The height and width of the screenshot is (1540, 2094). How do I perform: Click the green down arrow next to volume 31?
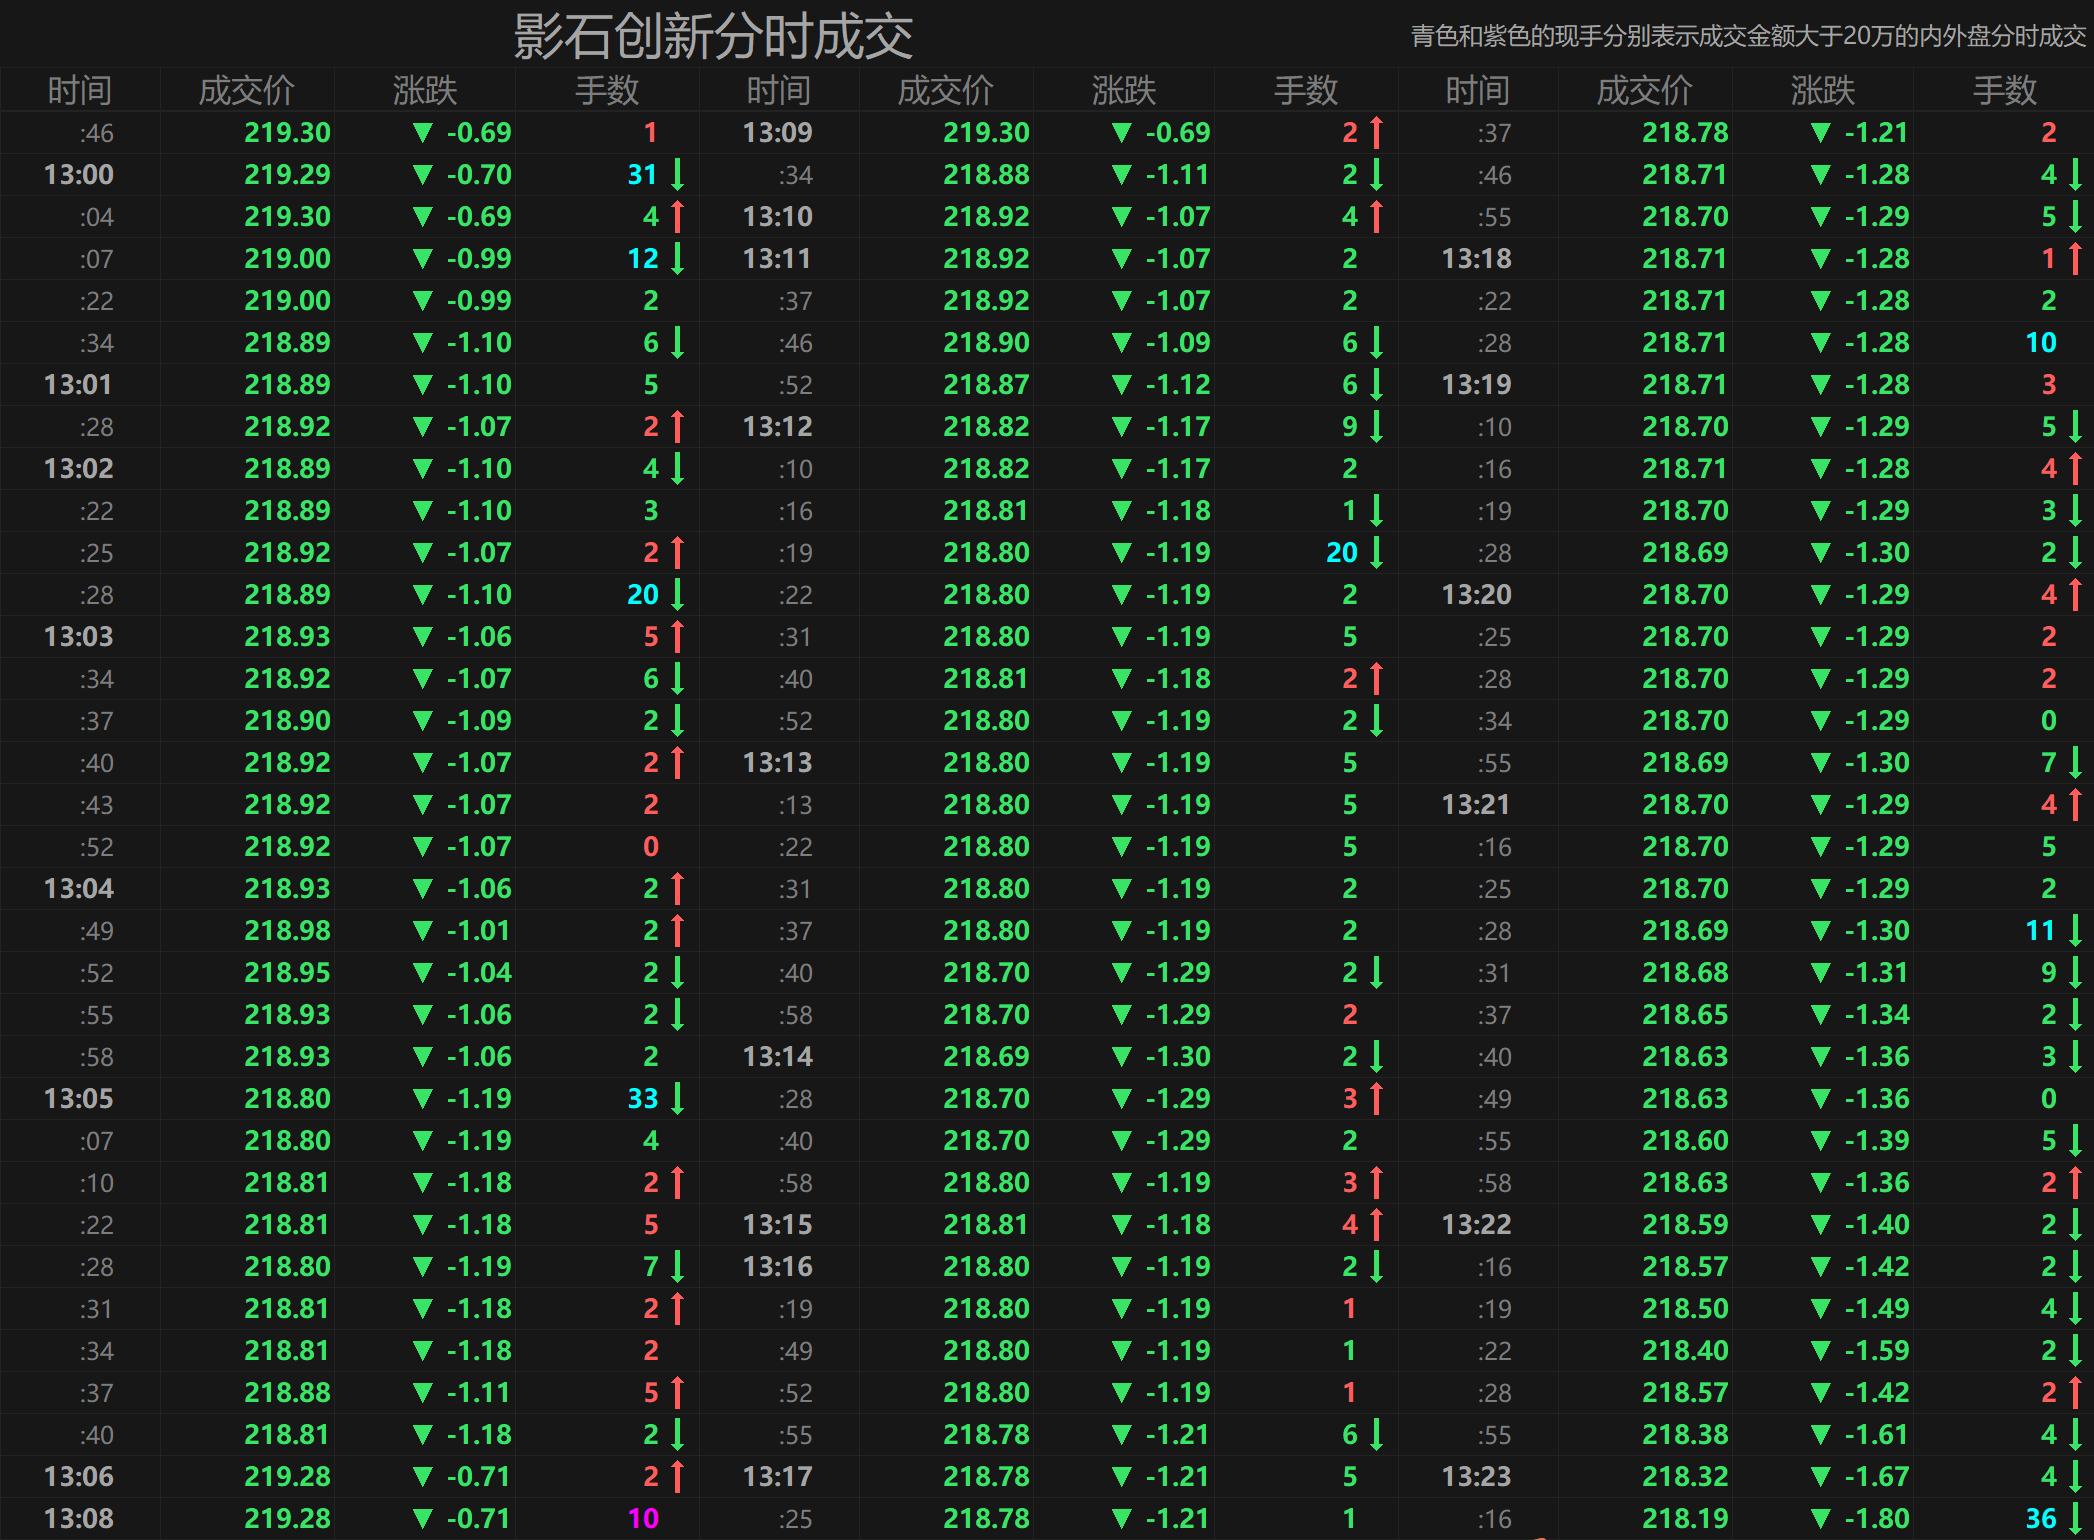678,174
